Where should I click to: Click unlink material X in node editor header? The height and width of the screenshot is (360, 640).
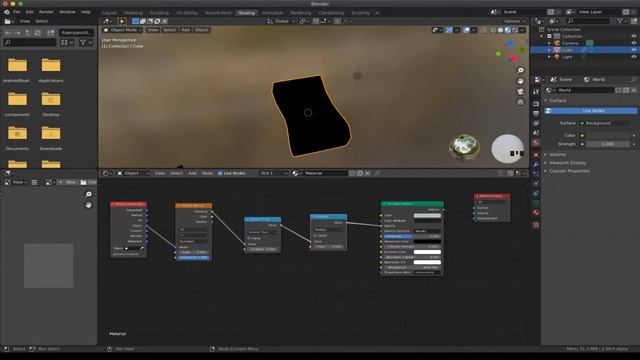(367, 173)
